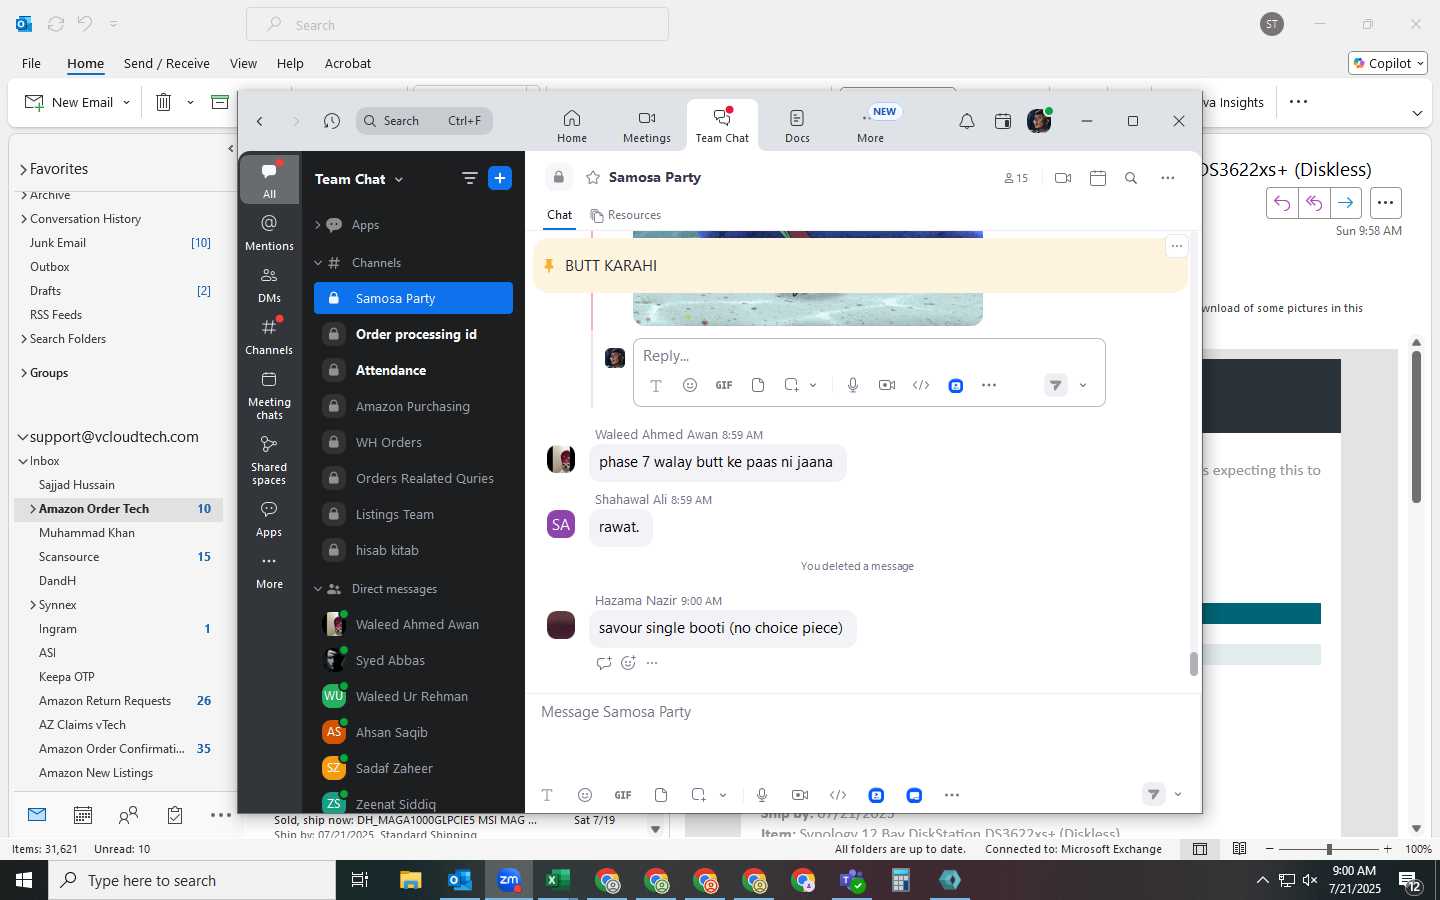Image resolution: width=1440 pixels, height=900 pixels.
Task: Expand Outlook Favorites folder group
Action: [23, 169]
